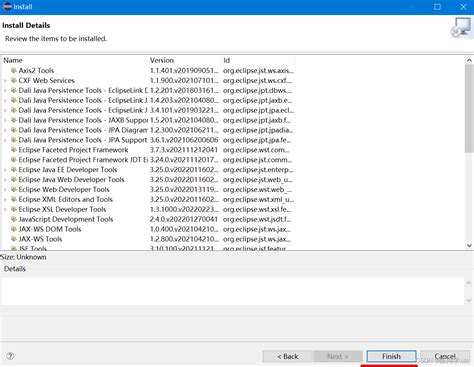Select the JAX-WS DOM Tools row

click(50, 229)
